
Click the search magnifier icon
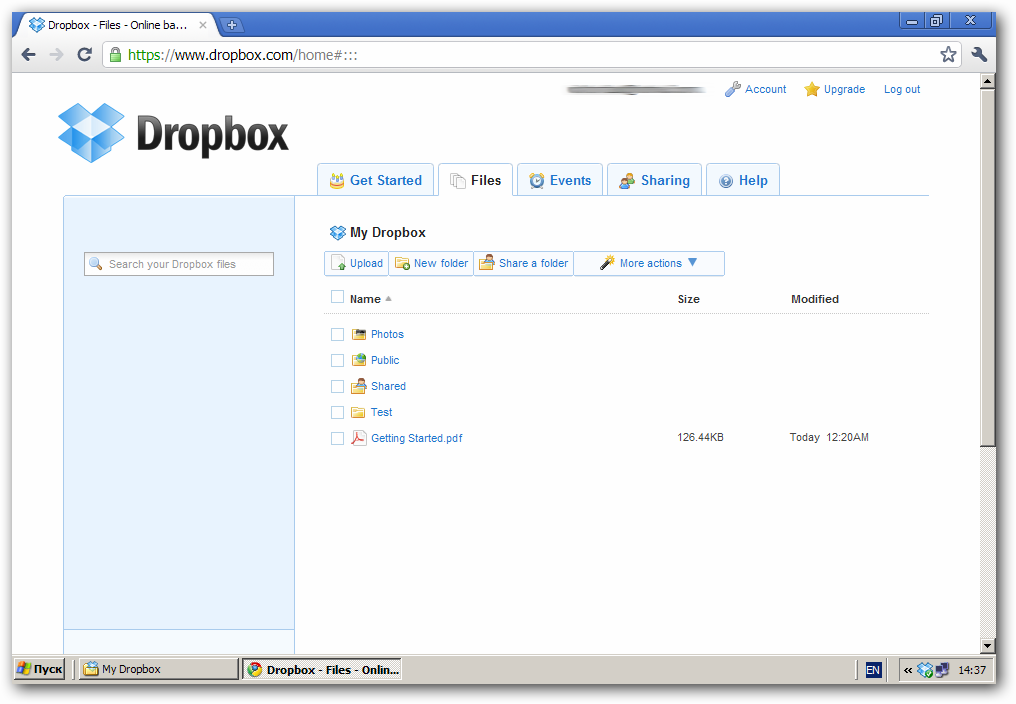(95, 264)
